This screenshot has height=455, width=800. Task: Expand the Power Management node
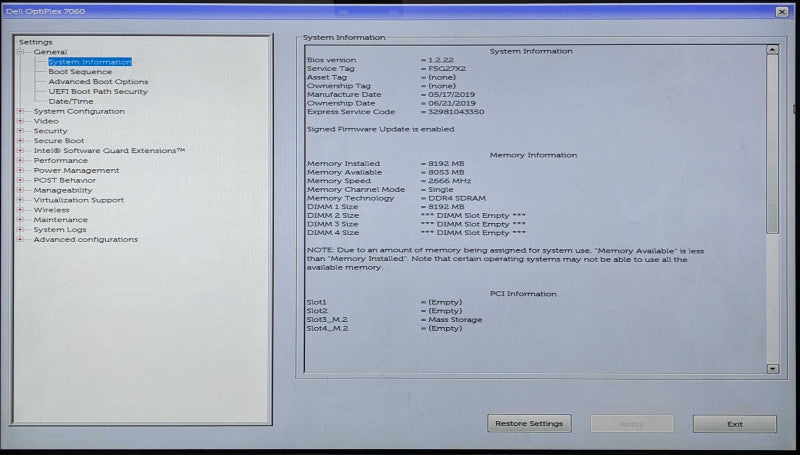(x=20, y=170)
